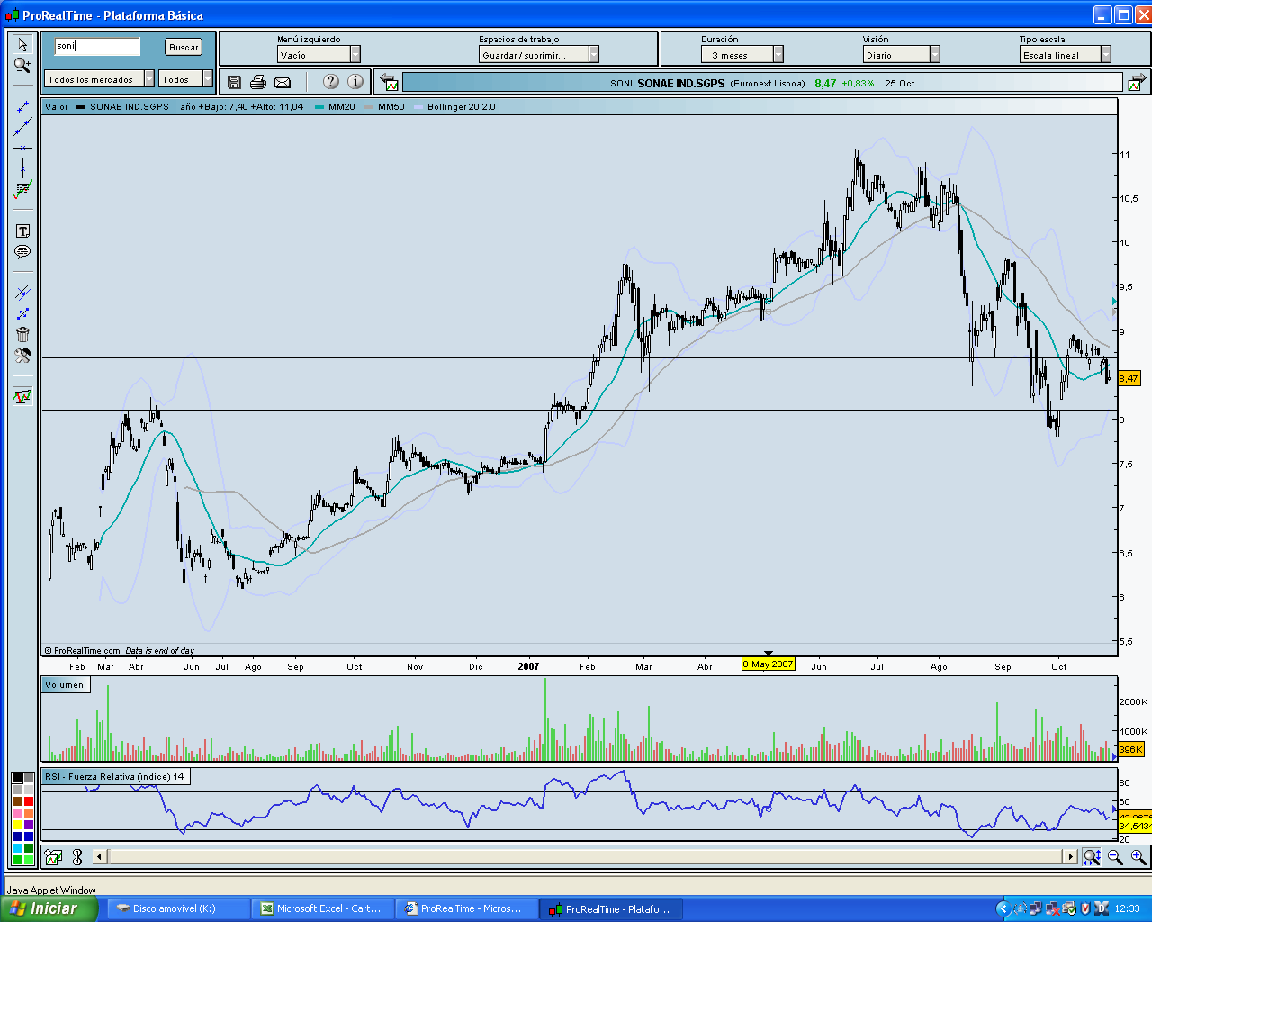Click the 'Volumen' panel label
This screenshot has height=1024, width=1280.
point(65,685)
